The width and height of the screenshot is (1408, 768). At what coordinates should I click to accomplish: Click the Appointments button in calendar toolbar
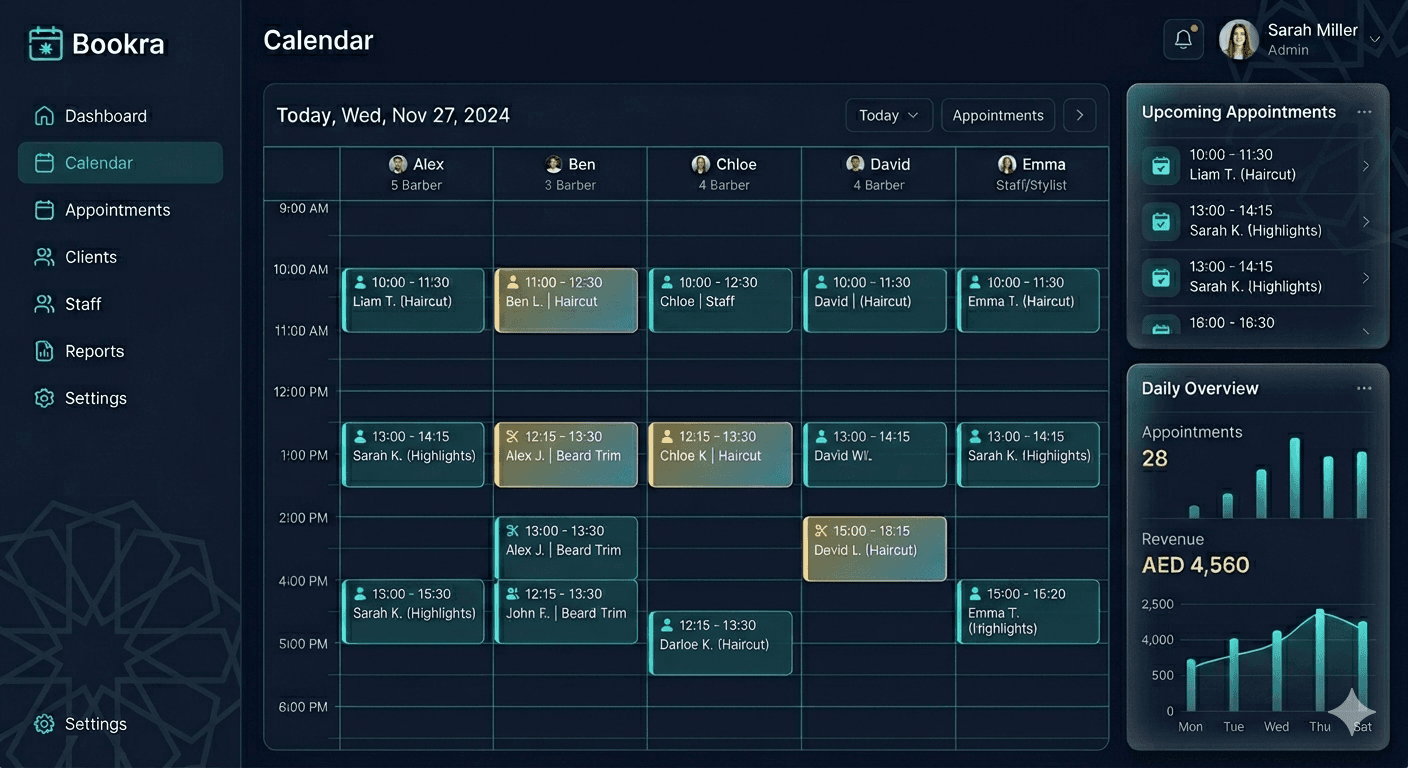coord(998,115)
